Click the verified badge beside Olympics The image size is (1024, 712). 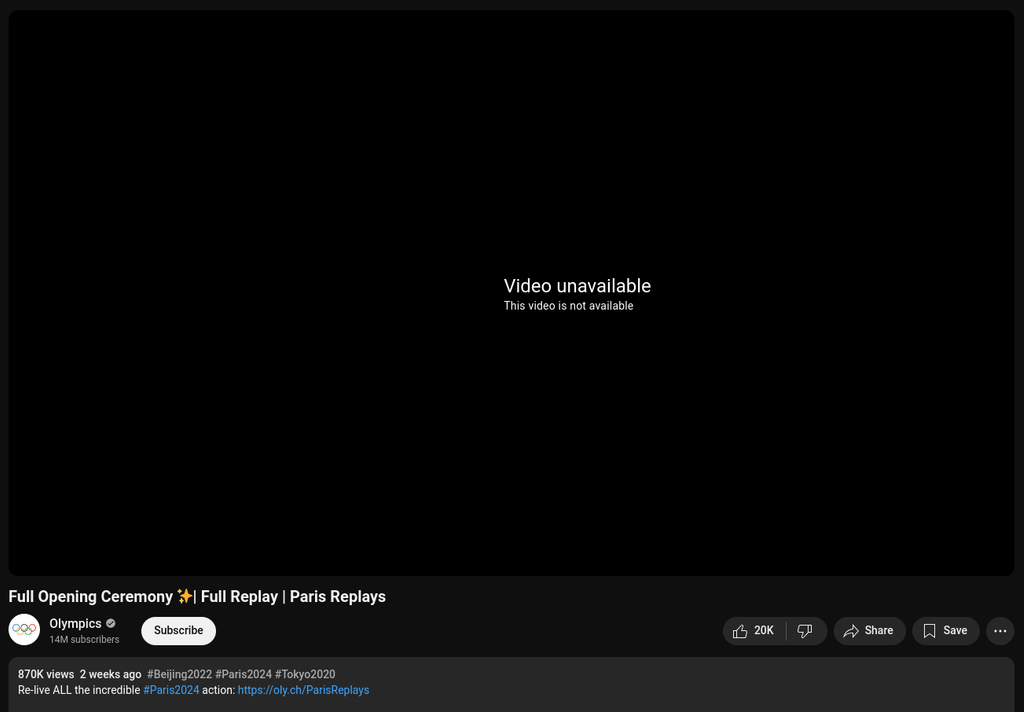tap(111, 623)
